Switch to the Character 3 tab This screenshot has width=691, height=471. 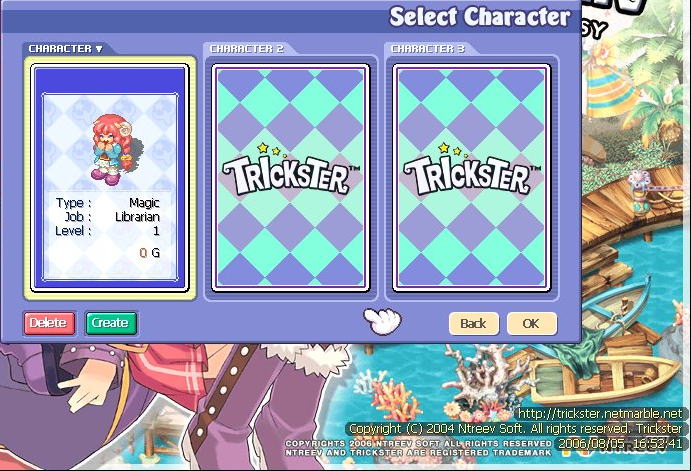(427, 49)
